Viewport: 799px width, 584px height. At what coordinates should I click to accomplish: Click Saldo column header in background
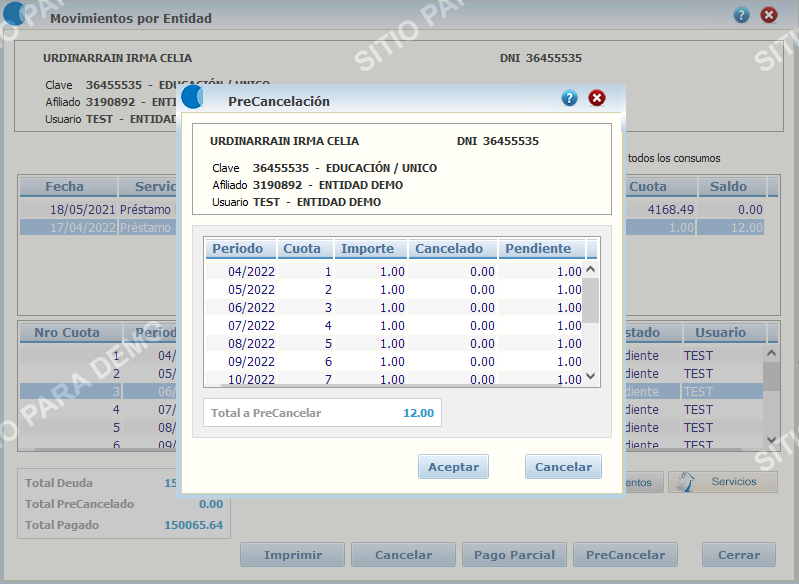(x=731, y=187)
